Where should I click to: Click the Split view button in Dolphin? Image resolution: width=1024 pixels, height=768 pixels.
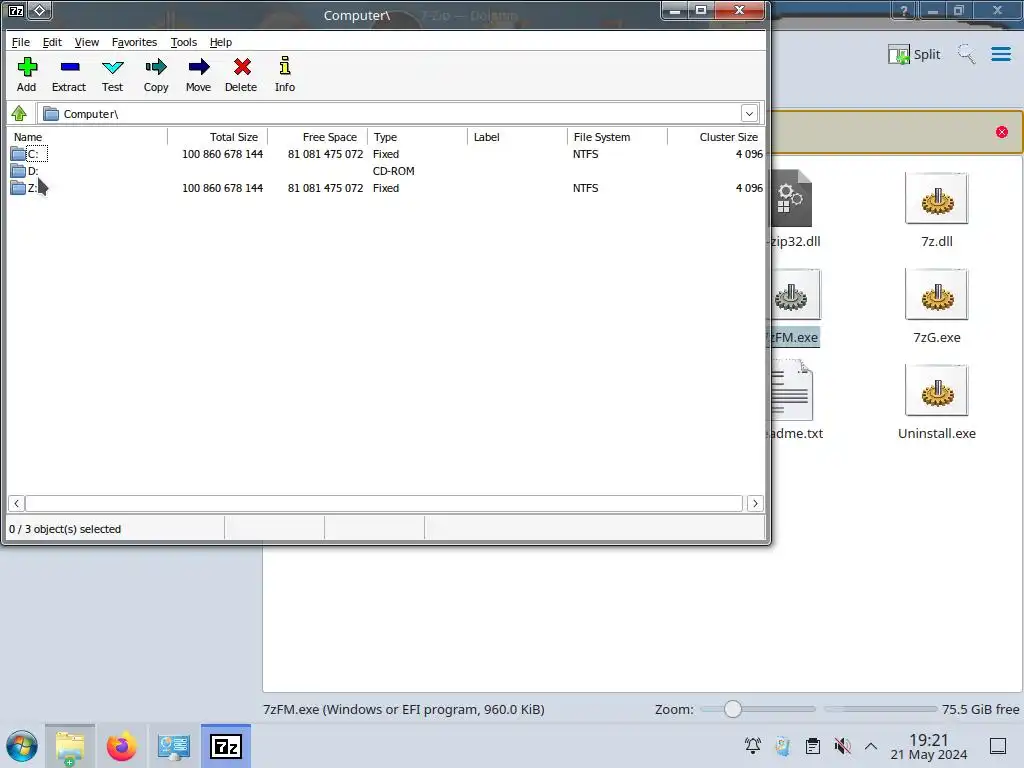pos(914,54)
